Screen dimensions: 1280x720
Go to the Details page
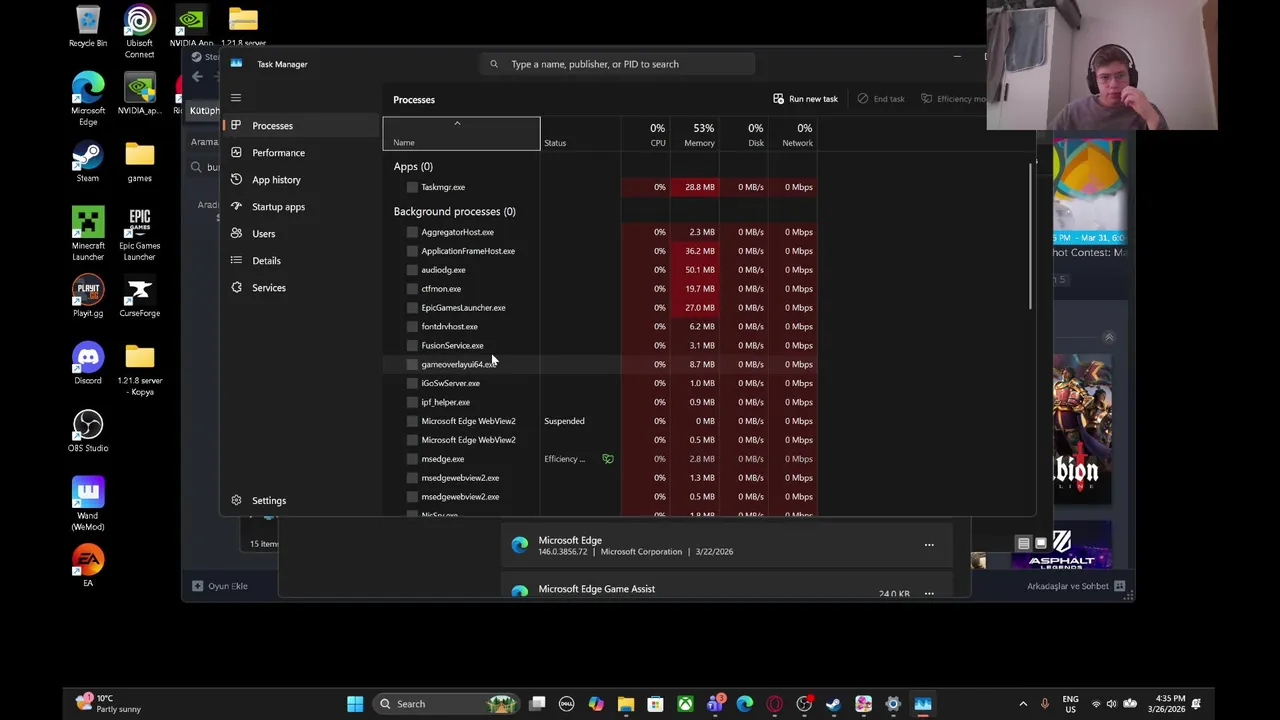pos(300,261)
